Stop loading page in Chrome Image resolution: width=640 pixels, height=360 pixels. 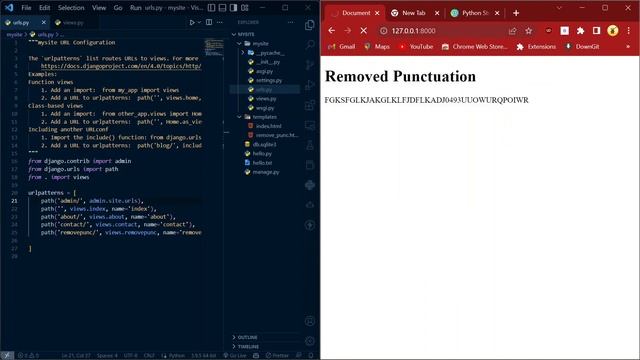(x=364, y=31)
